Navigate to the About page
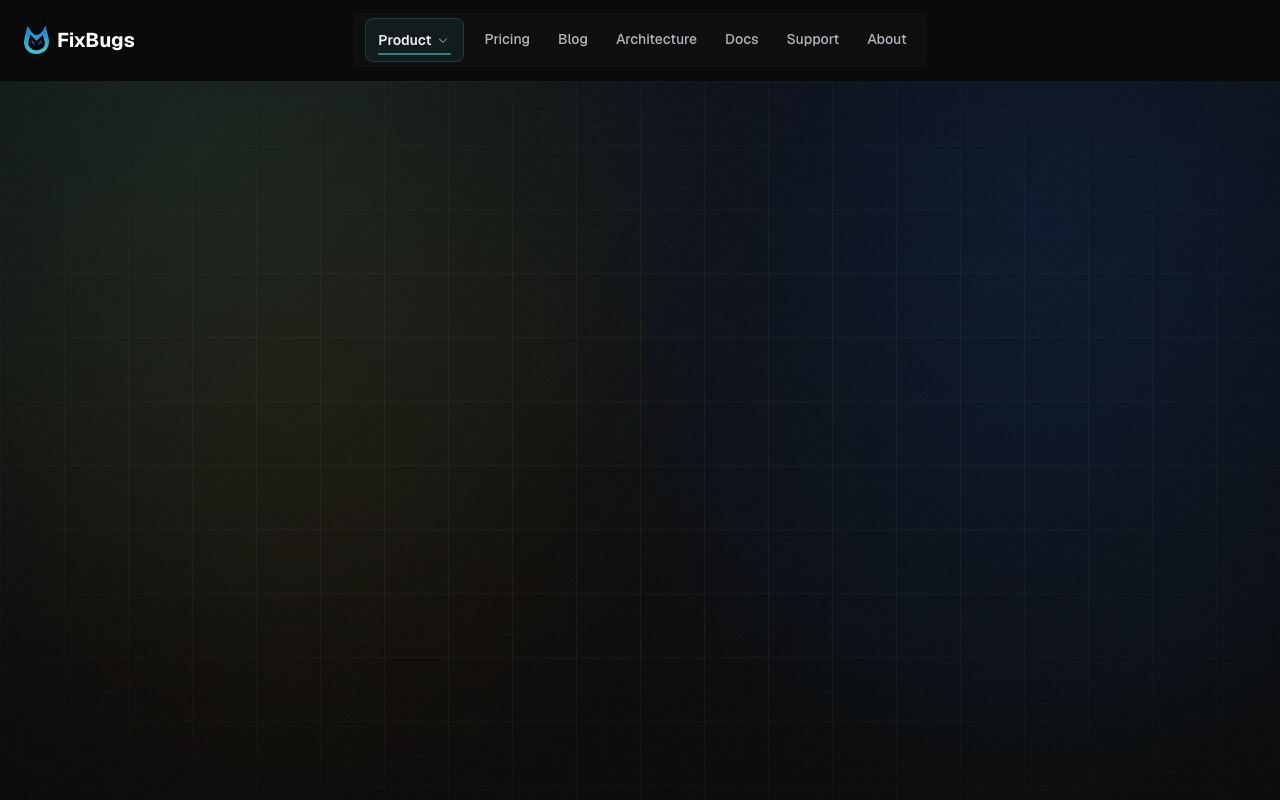Viewport: 1280px width, 800px height. tap(887, 39)
